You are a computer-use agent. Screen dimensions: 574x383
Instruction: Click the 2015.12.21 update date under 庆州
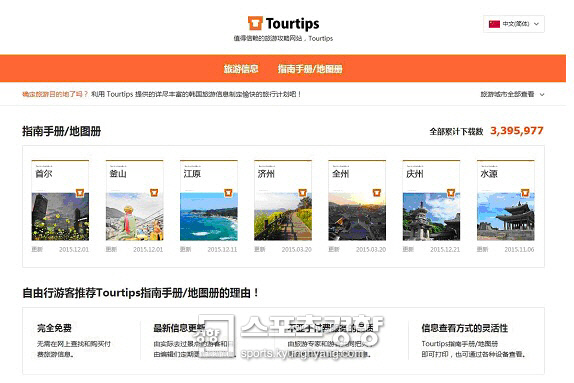pyautogui.click(x=445, y=249)
